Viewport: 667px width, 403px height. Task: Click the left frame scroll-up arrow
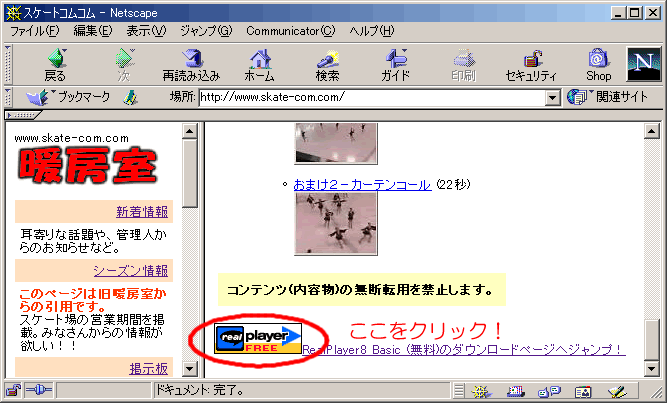coord(190,131)
